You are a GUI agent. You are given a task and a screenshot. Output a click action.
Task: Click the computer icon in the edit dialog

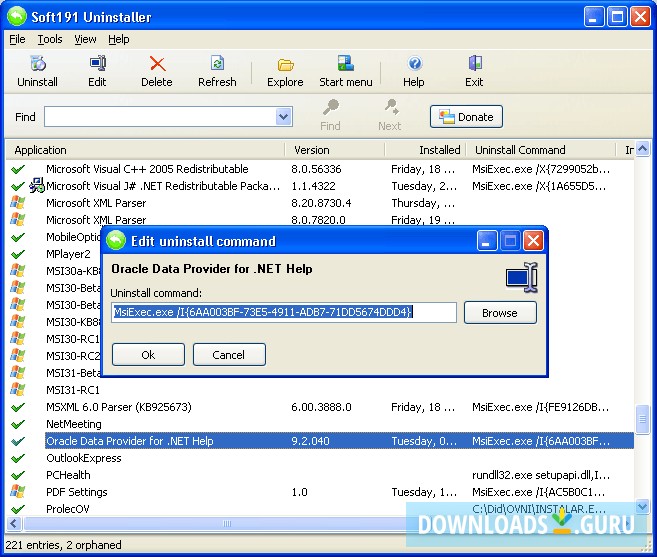522,277
